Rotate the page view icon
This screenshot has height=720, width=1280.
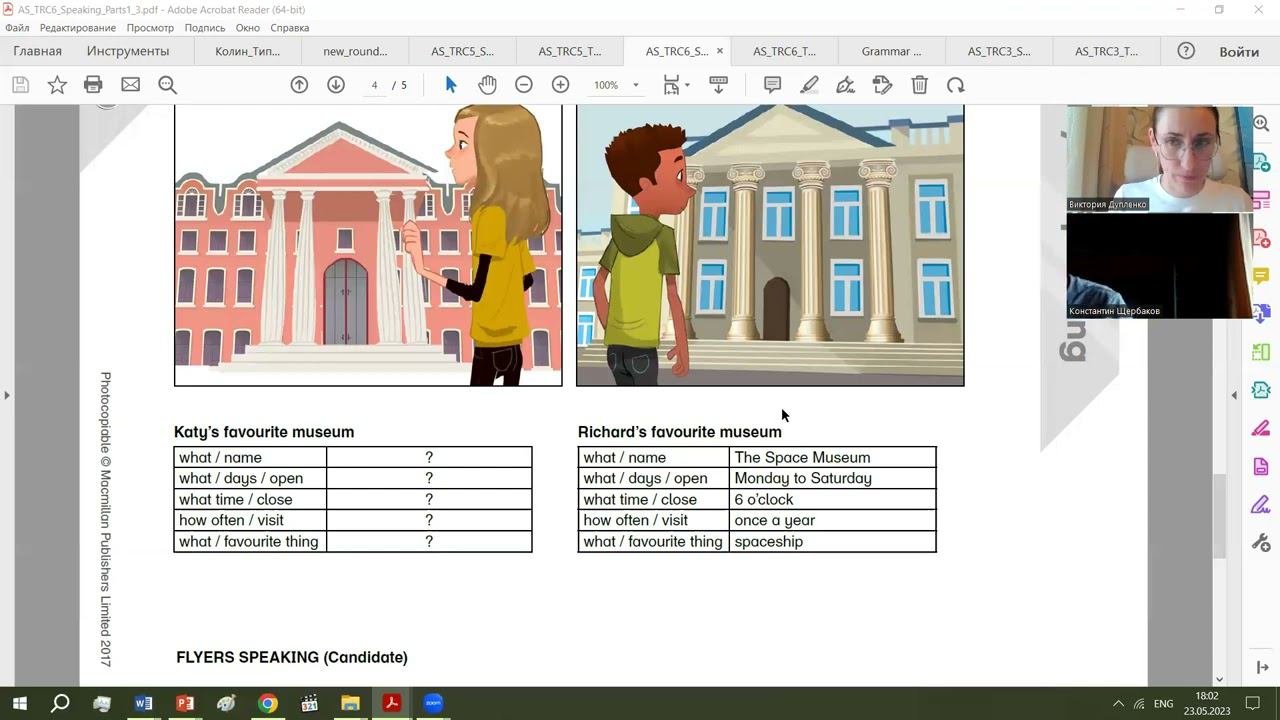click(956, 85)
